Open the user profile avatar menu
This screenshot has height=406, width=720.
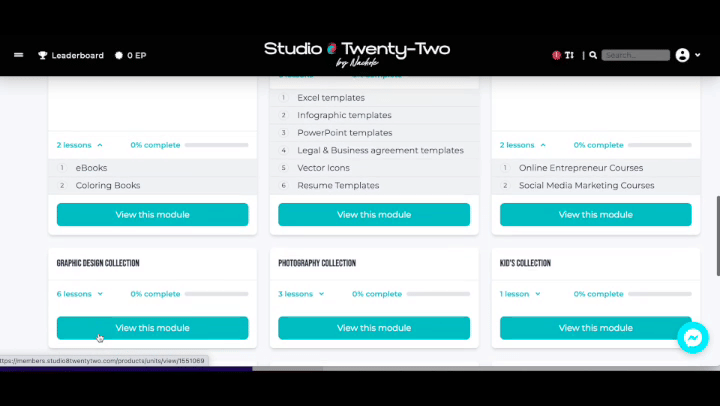(x=683, y=55)
